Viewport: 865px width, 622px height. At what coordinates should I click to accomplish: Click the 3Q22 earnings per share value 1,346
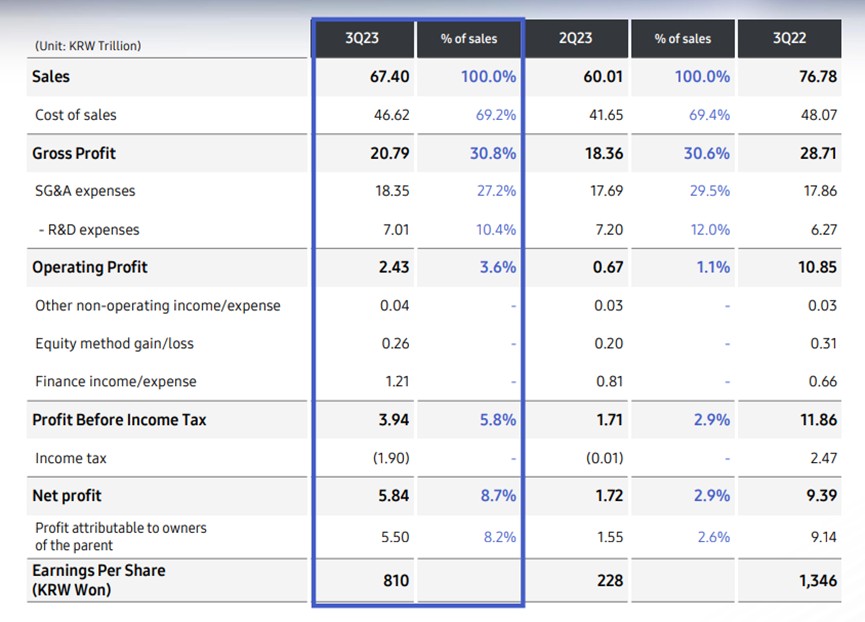(x=817, y=580)
